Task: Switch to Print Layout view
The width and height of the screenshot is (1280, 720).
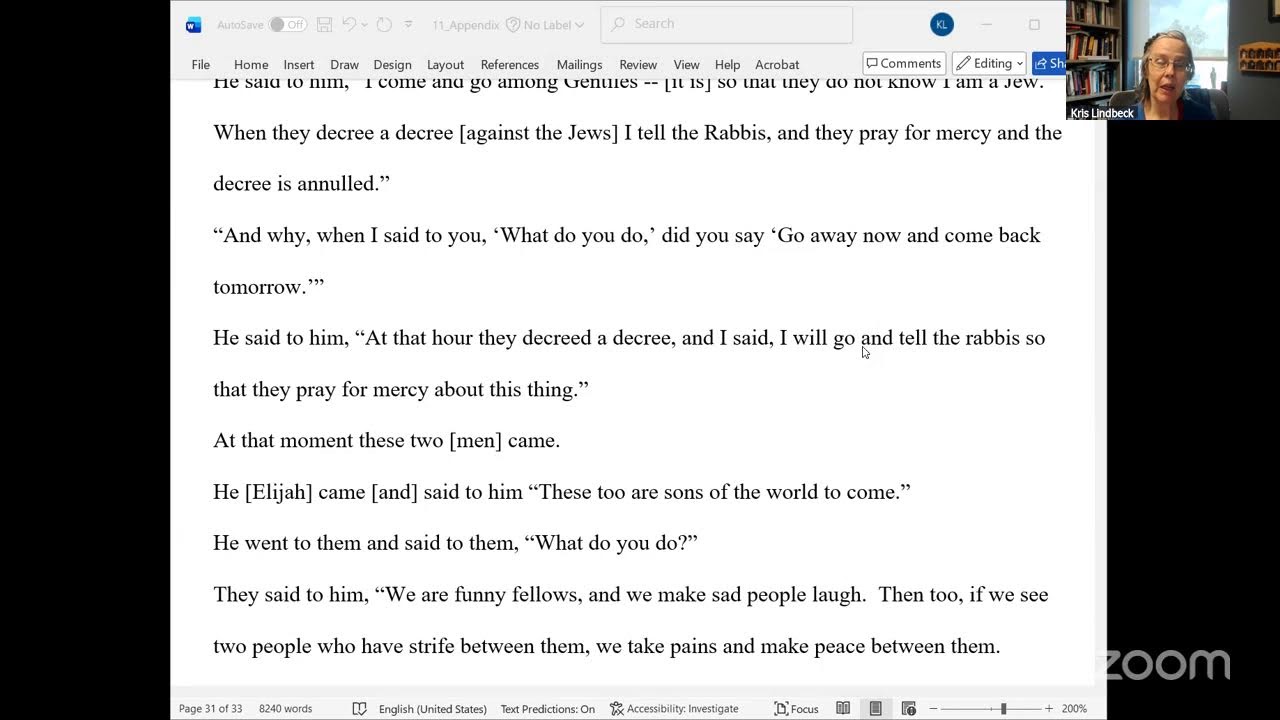Action: 876,708
